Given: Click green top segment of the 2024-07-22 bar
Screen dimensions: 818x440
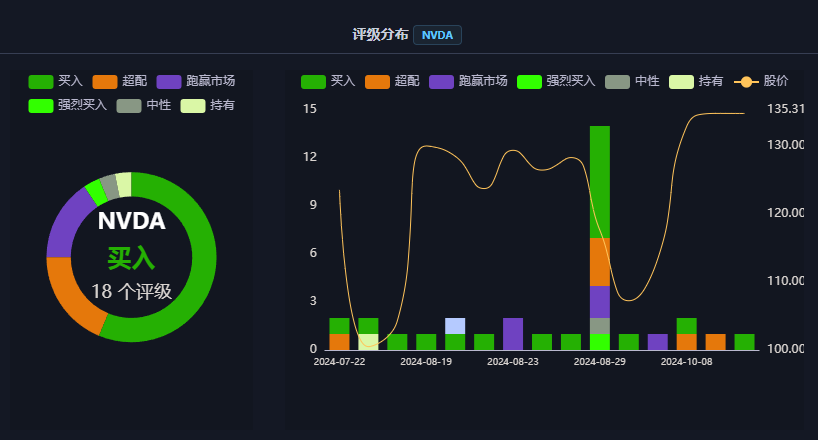Looking at the screenshot, I should coord(340,326).
